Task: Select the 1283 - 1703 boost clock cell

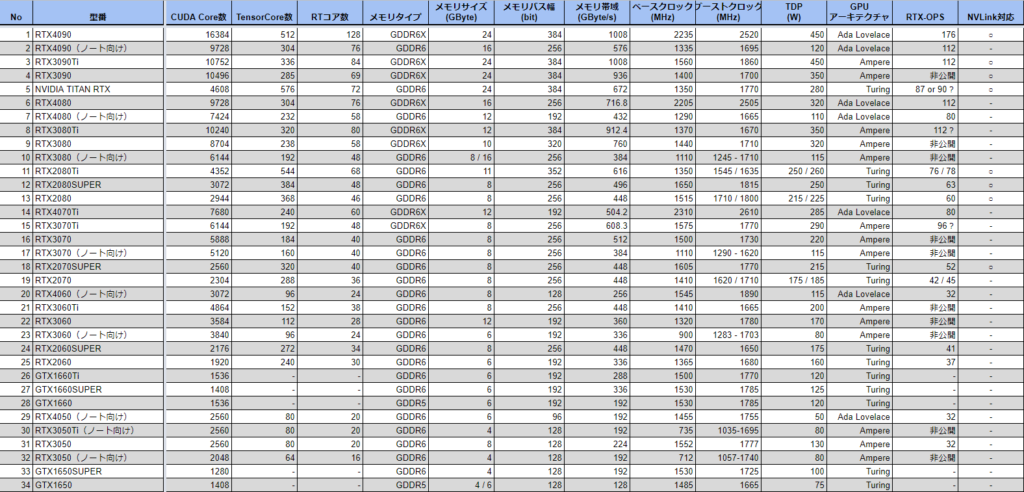Action: [729, 335]
